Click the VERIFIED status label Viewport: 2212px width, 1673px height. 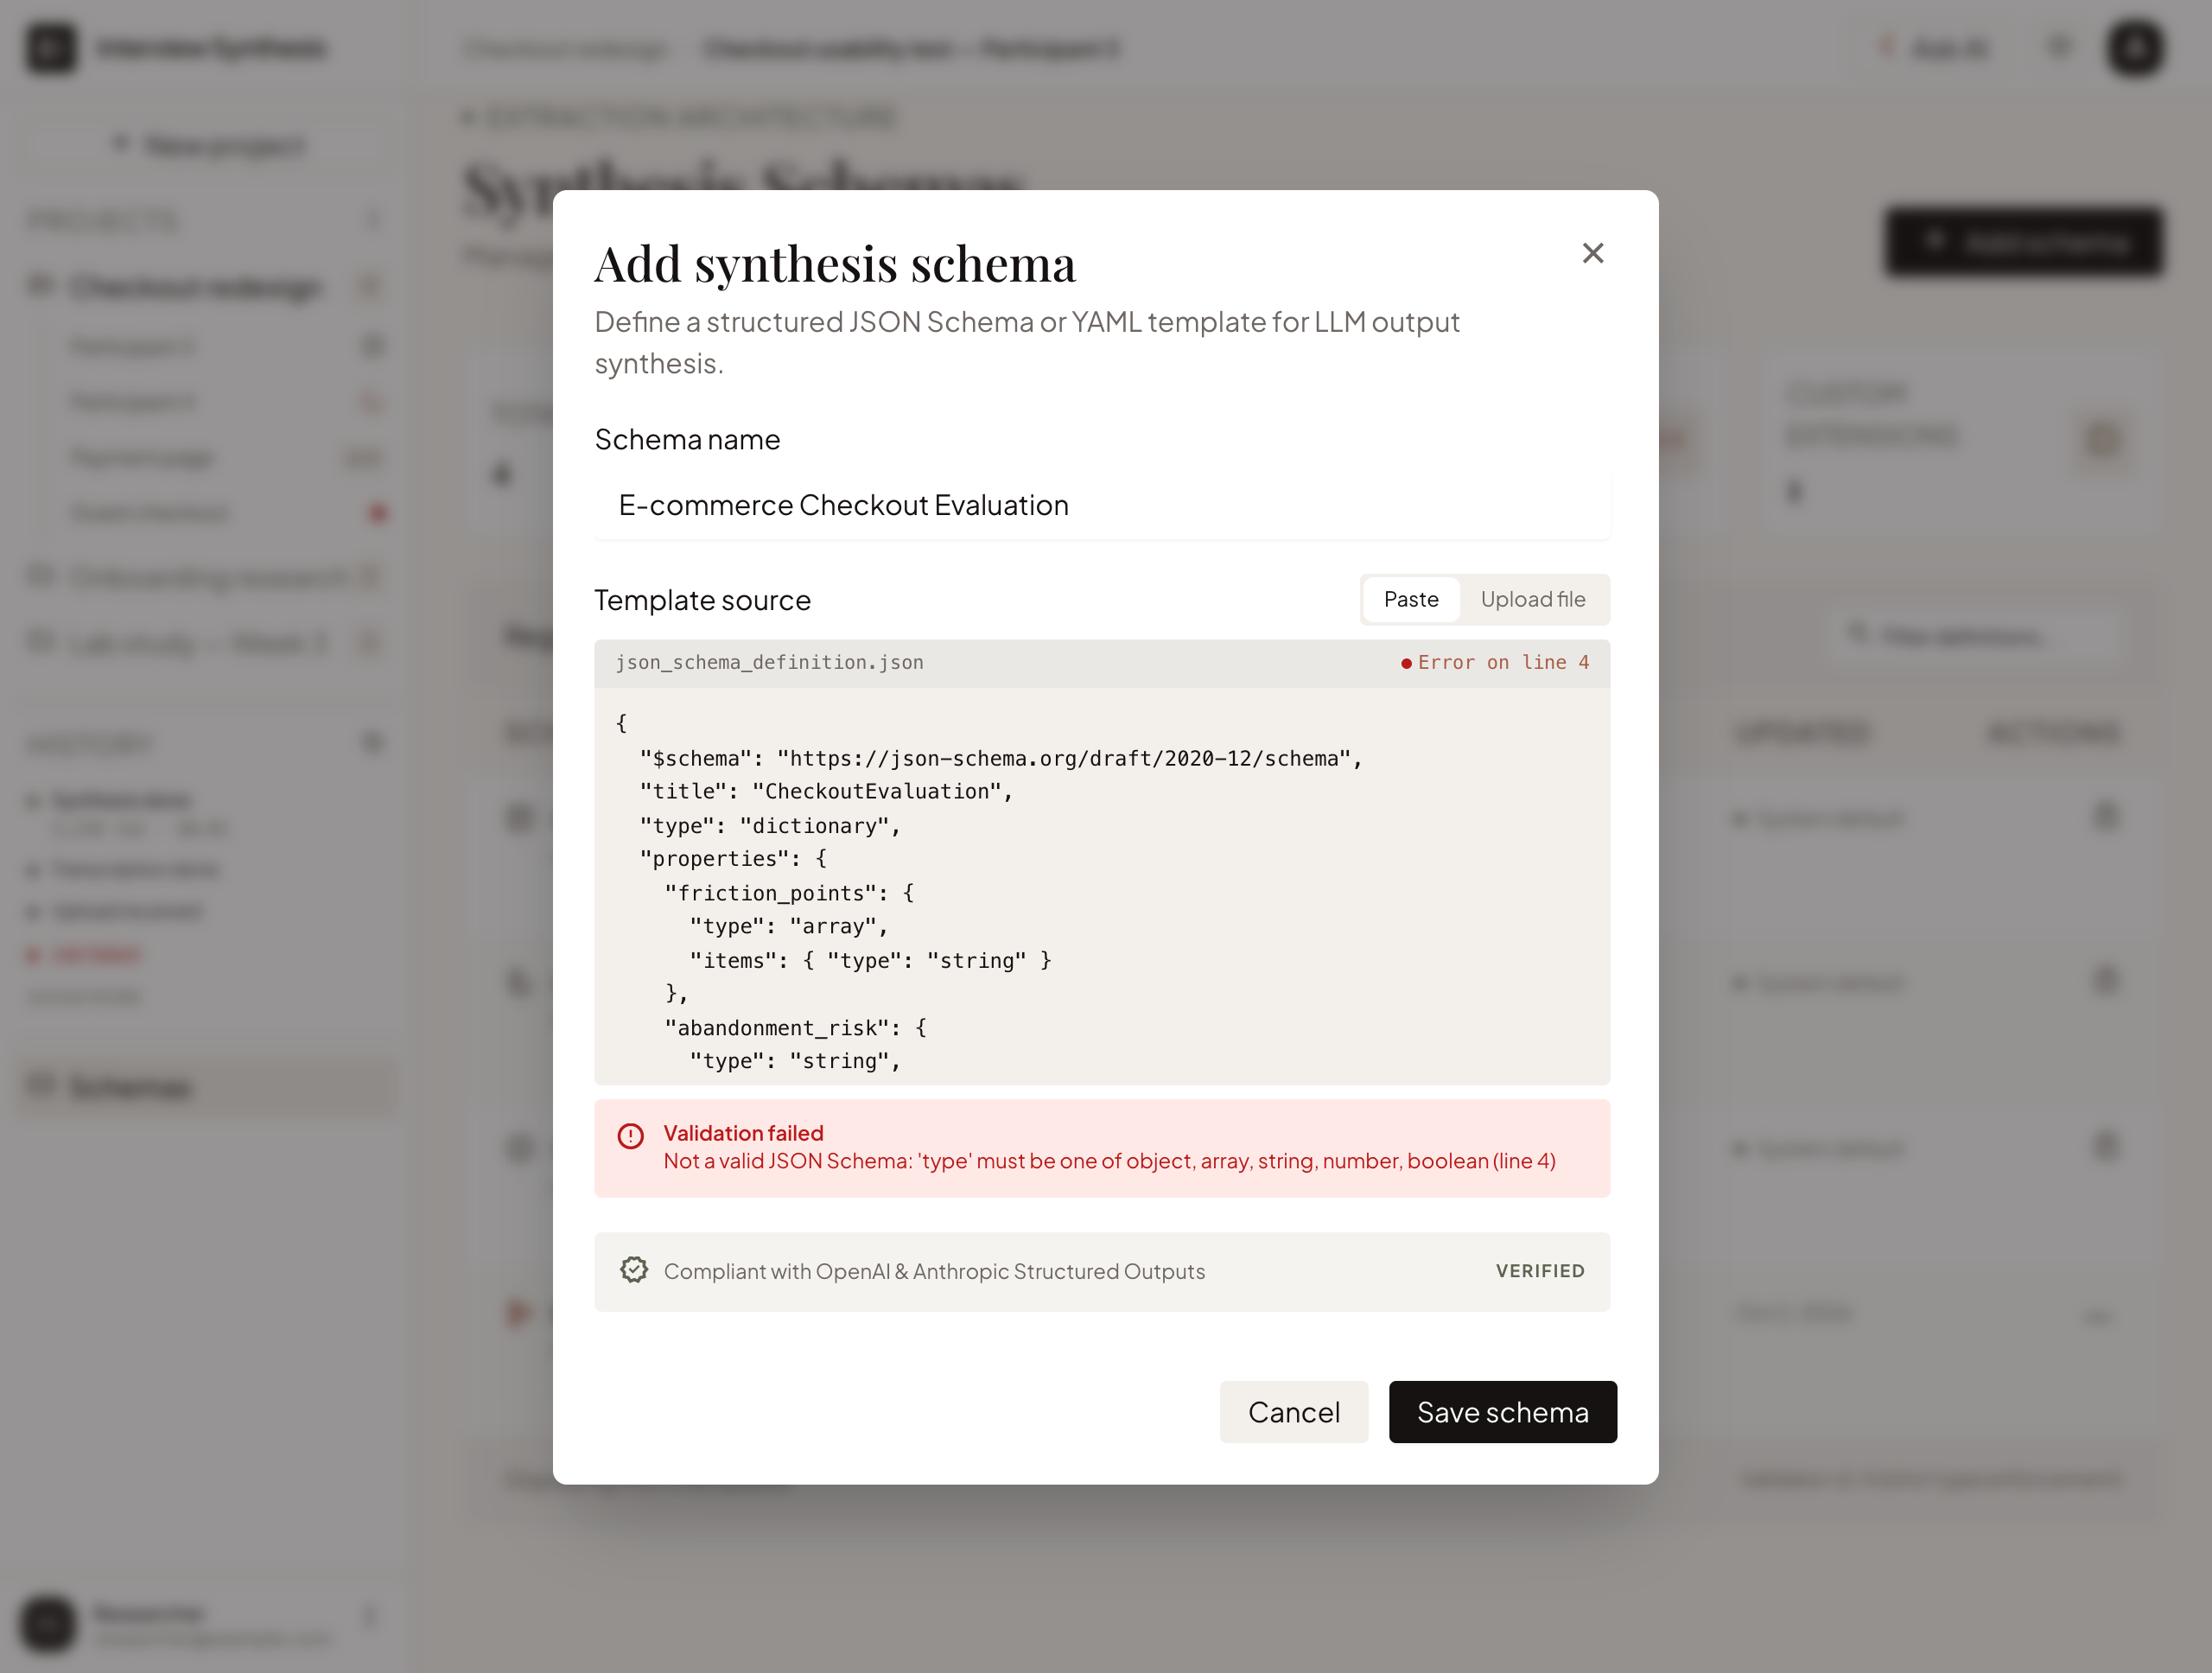[x=1539, y=1270]
